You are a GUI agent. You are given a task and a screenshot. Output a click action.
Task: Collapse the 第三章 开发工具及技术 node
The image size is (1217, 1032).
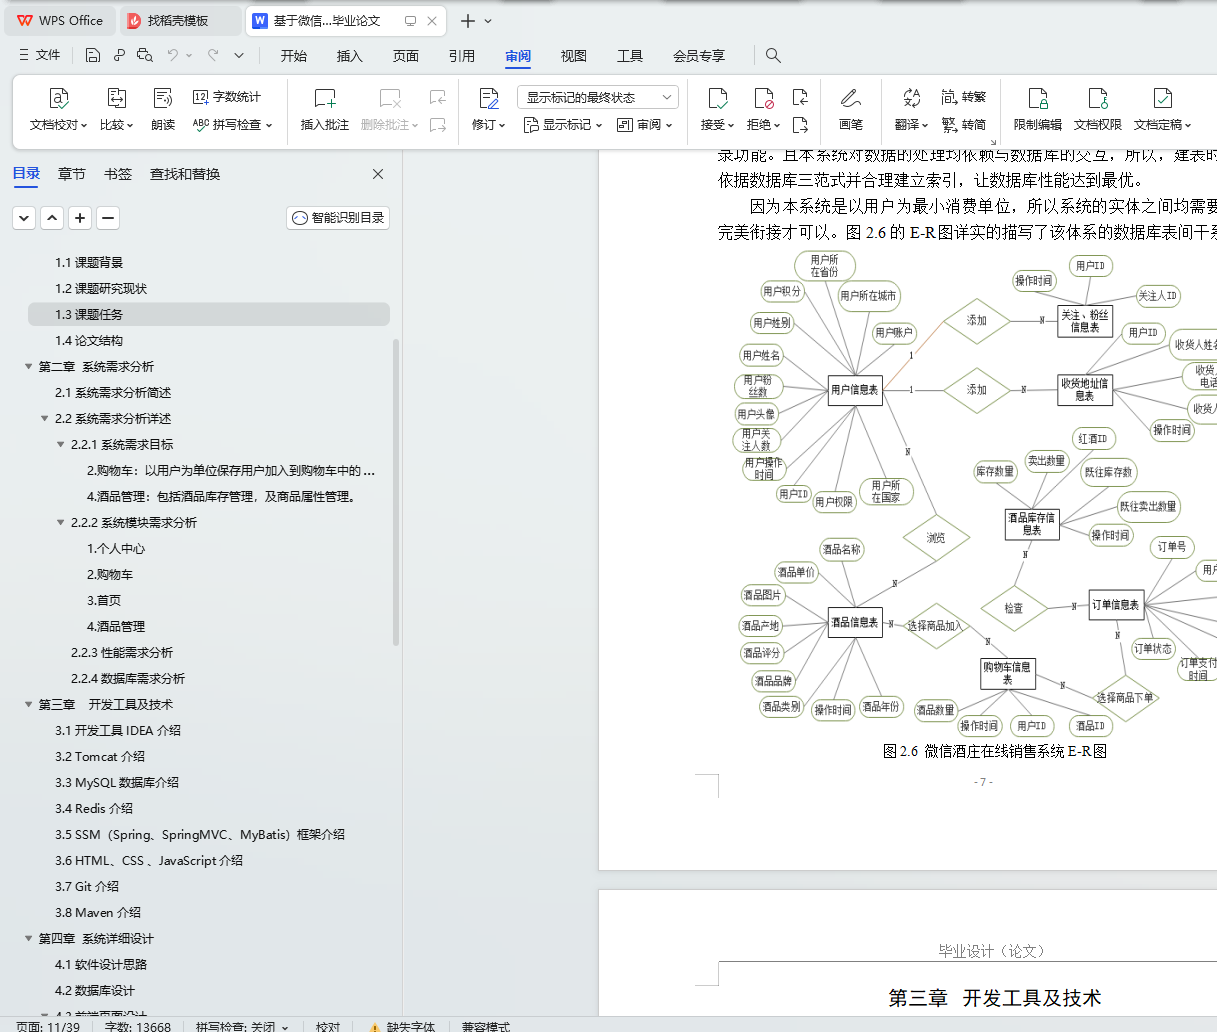pos(29,705)
